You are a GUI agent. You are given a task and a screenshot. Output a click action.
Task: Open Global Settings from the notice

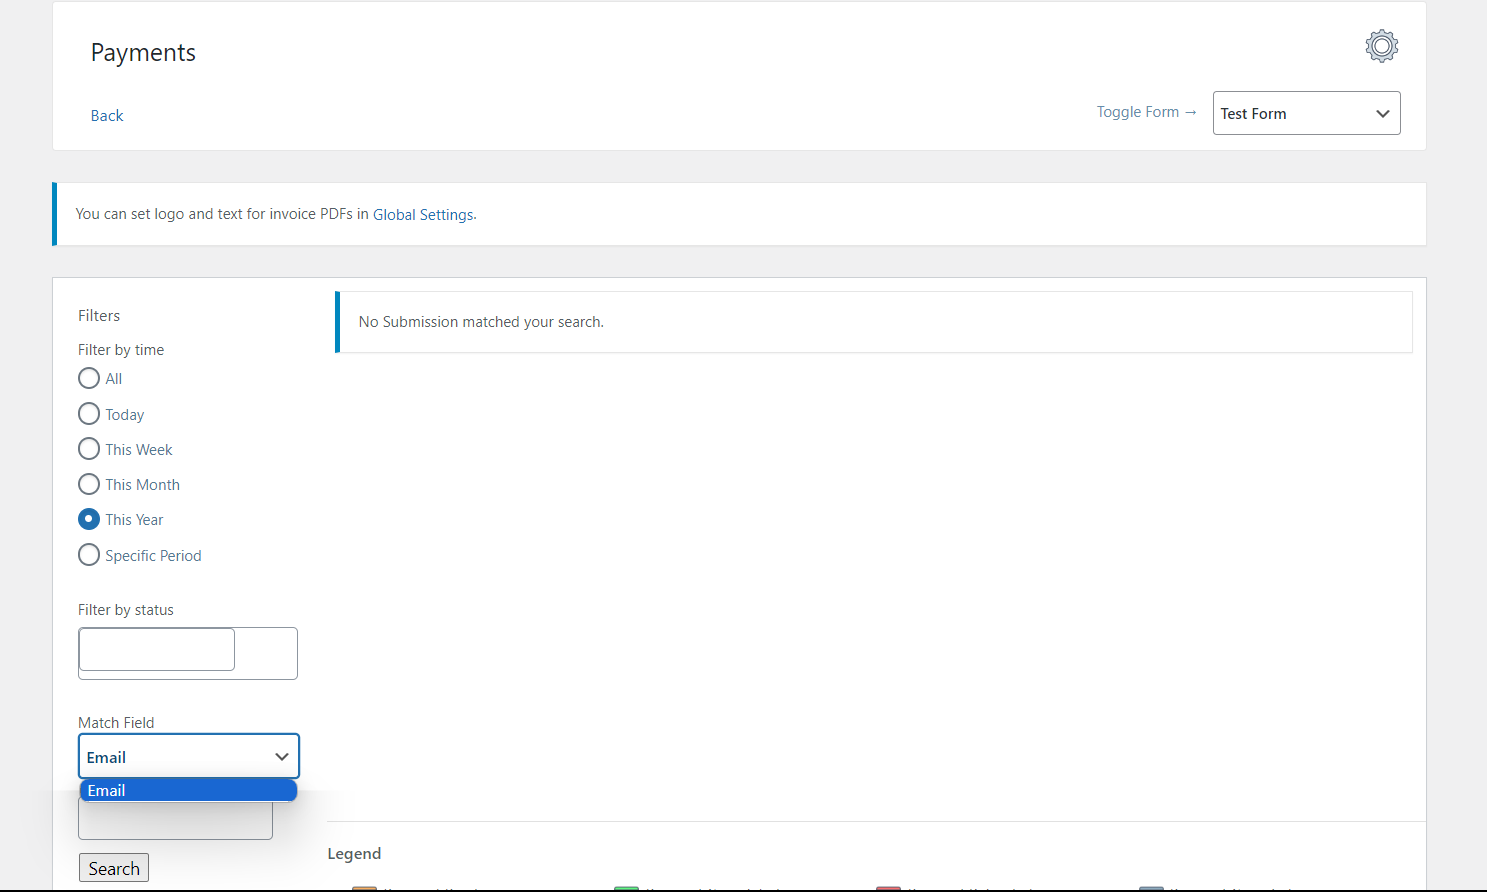pos(423,214)
